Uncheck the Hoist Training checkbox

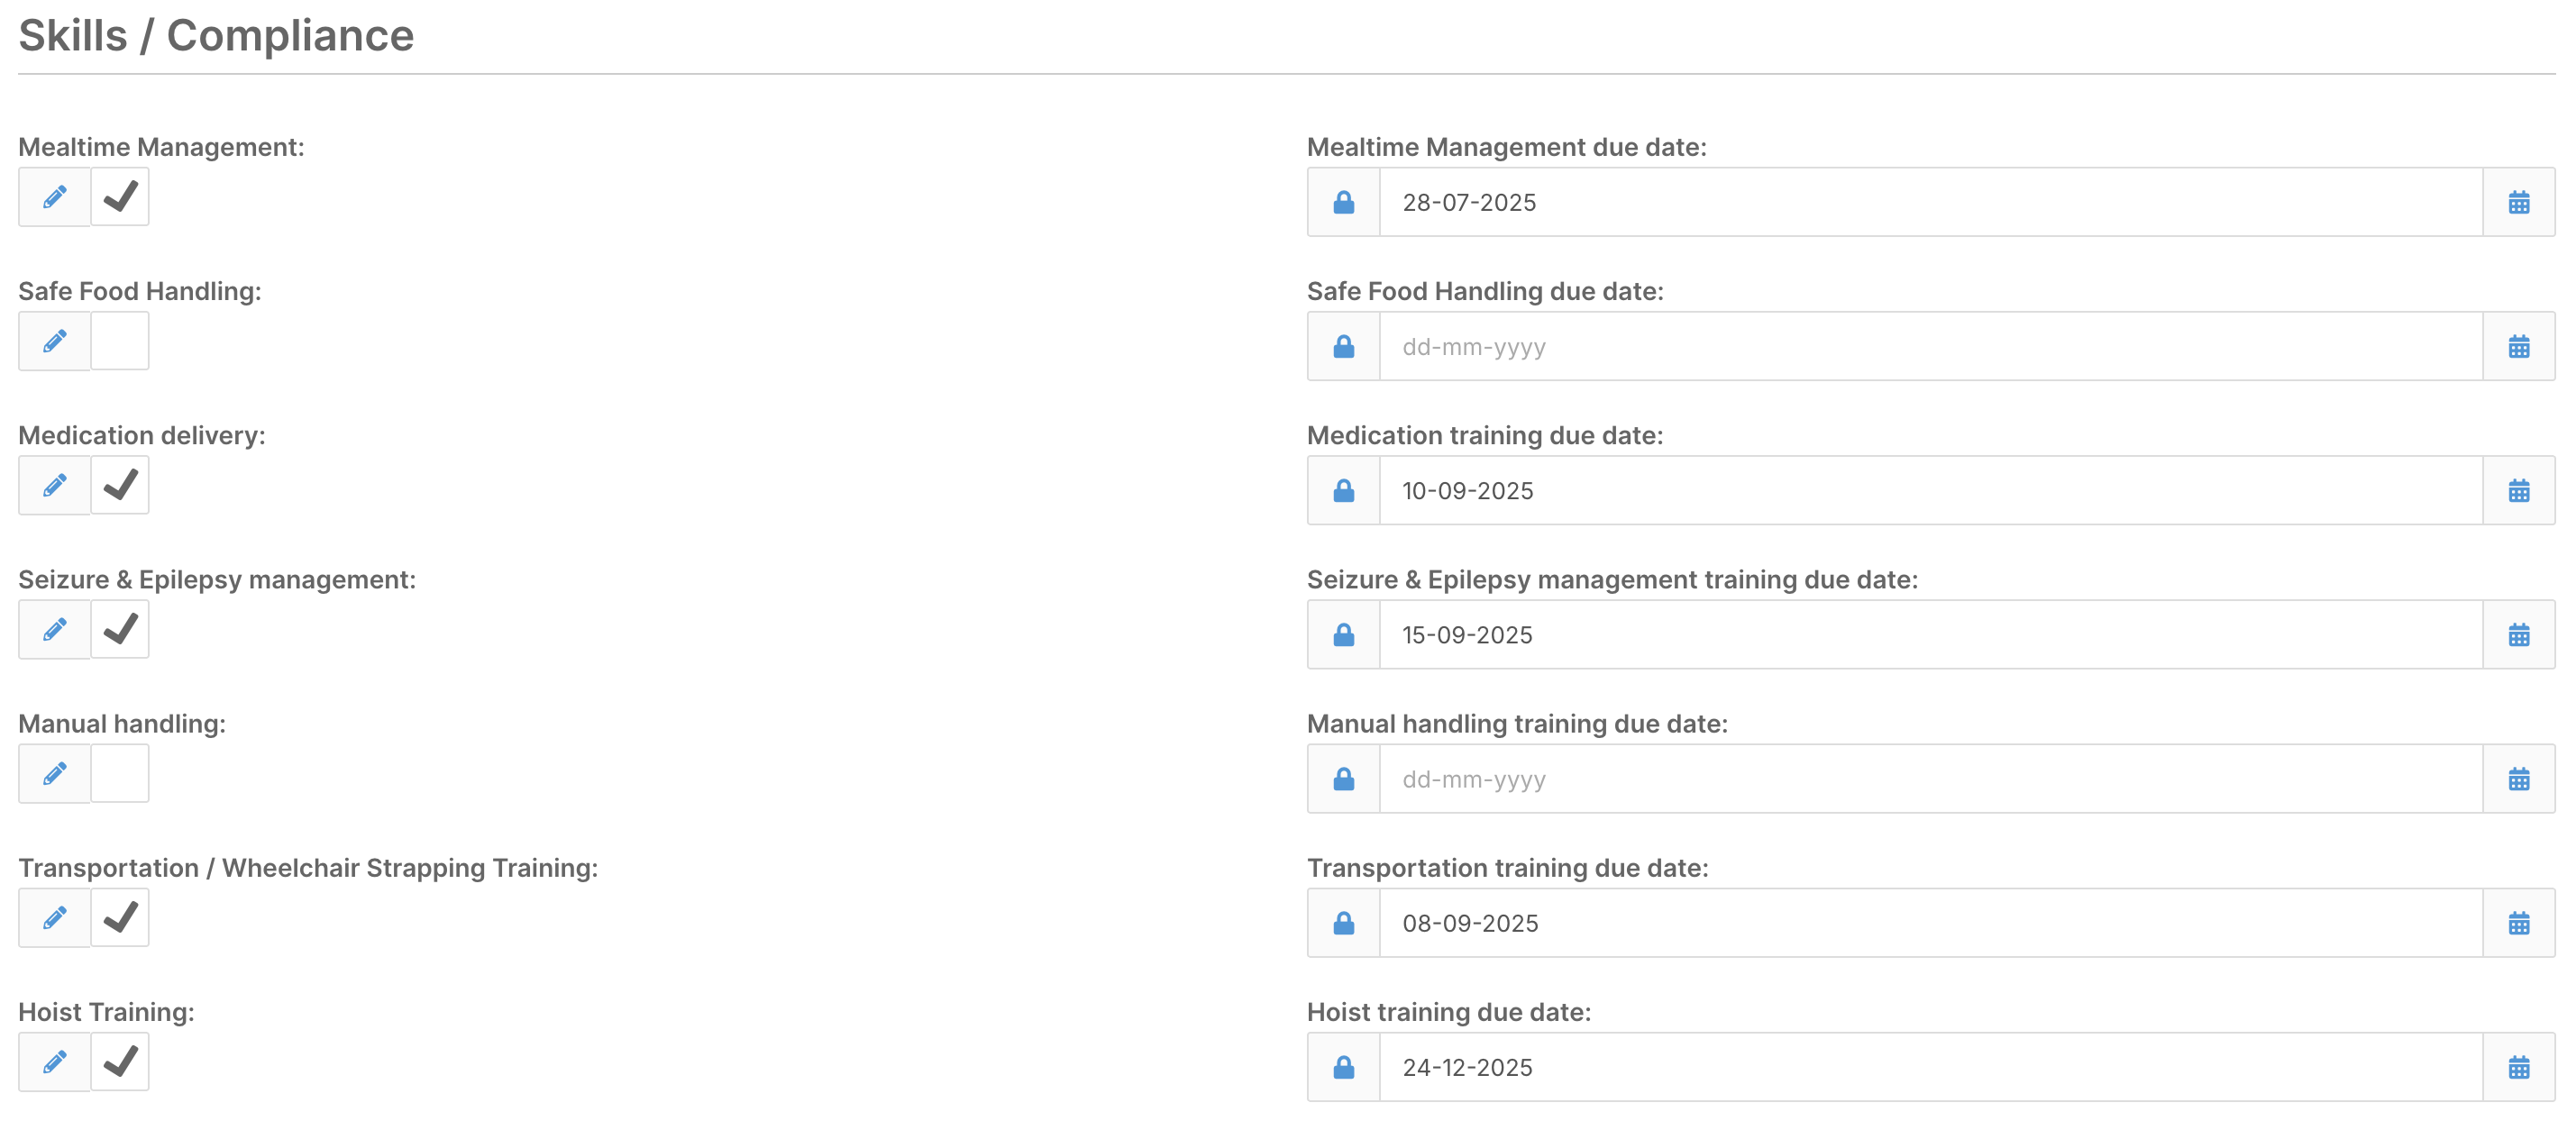tap(120, 1061)
